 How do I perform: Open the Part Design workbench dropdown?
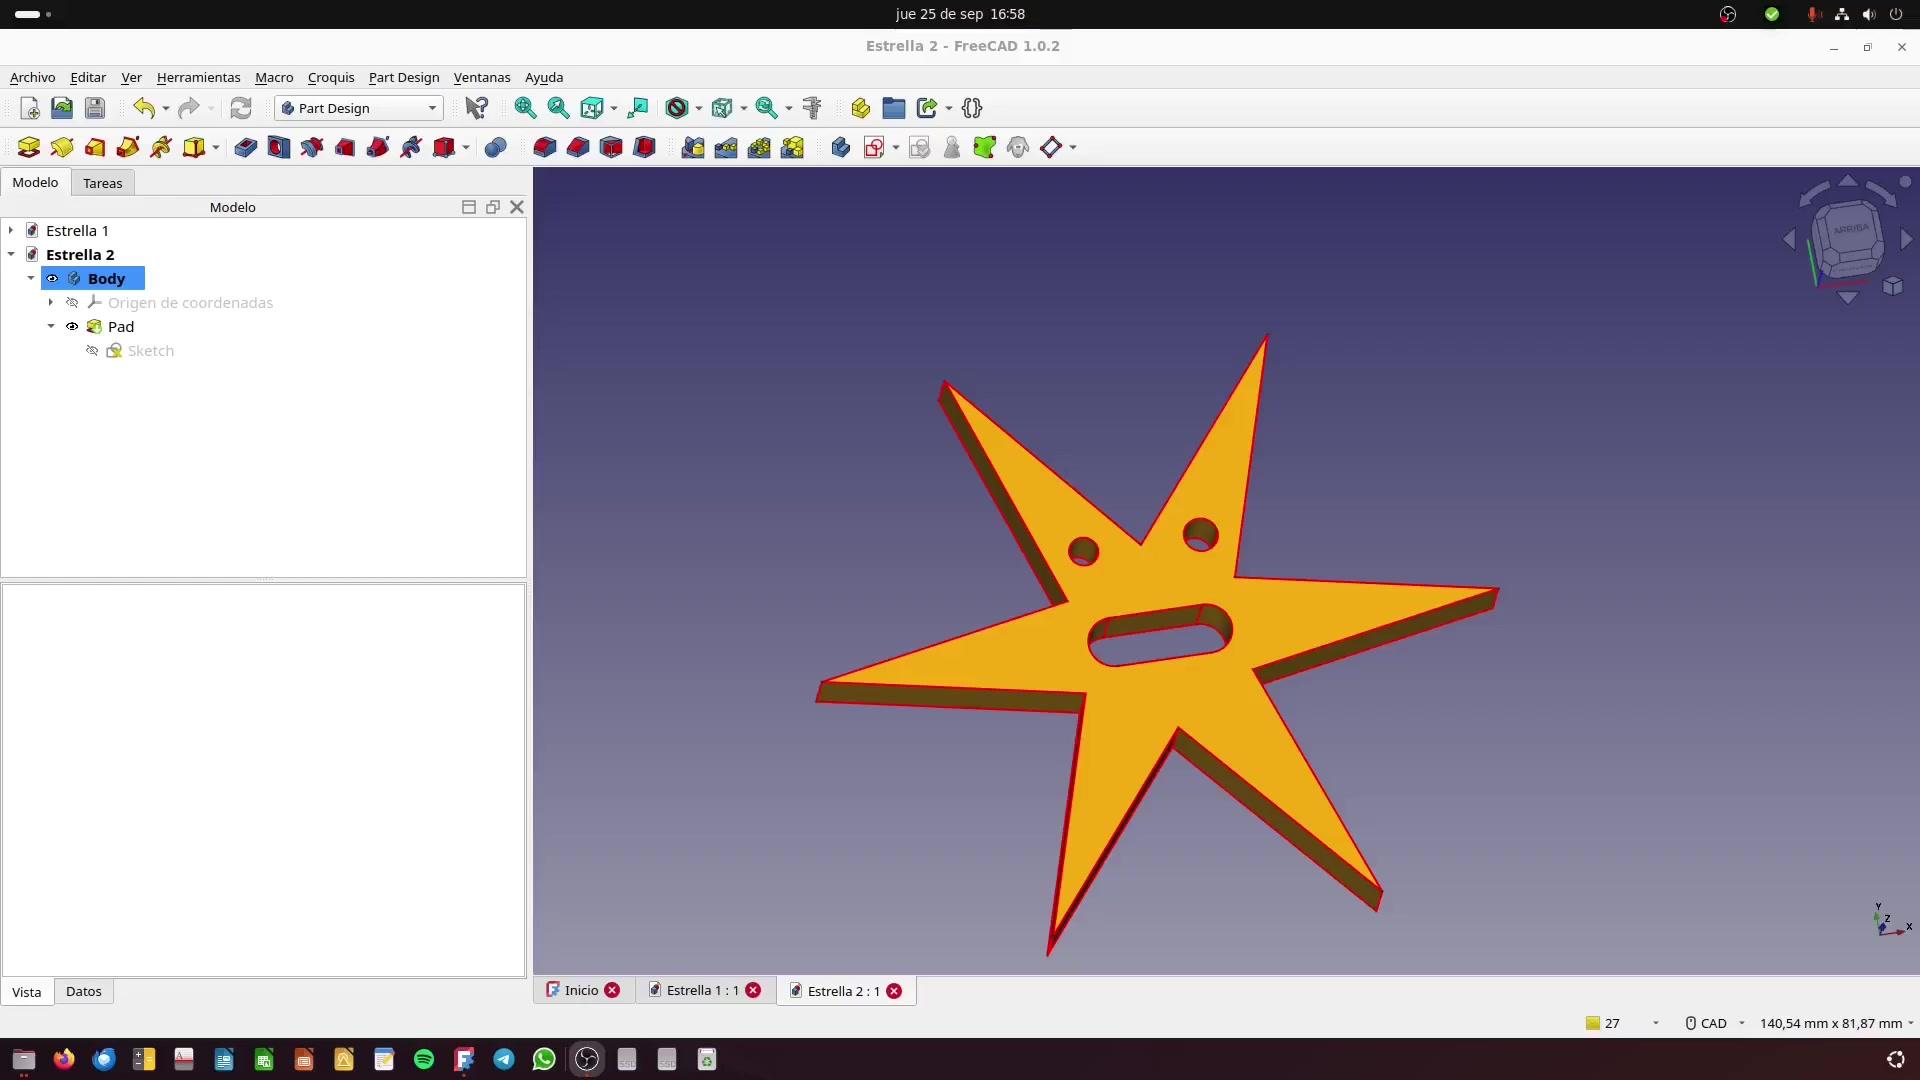(x=359, y=108)
